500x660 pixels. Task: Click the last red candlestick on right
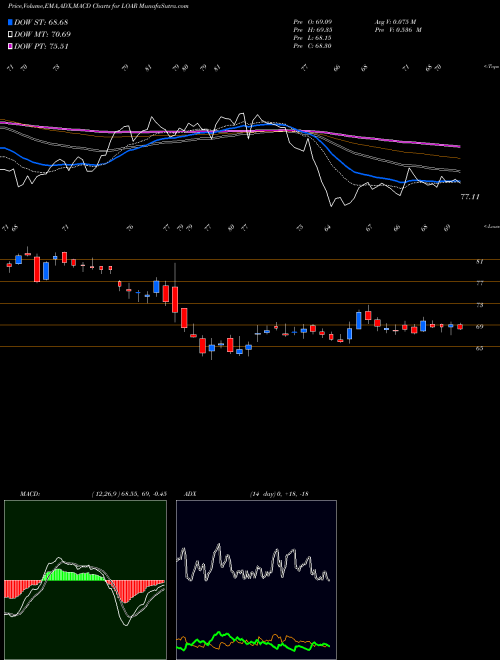460,327
